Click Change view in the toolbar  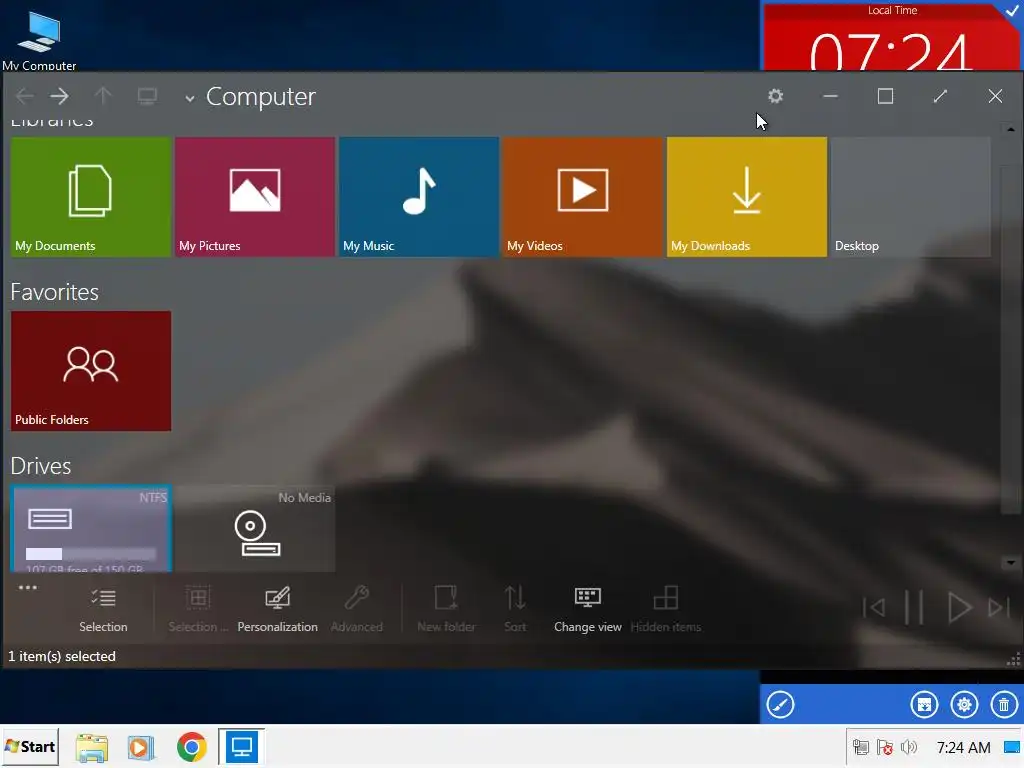coord(588,609)
